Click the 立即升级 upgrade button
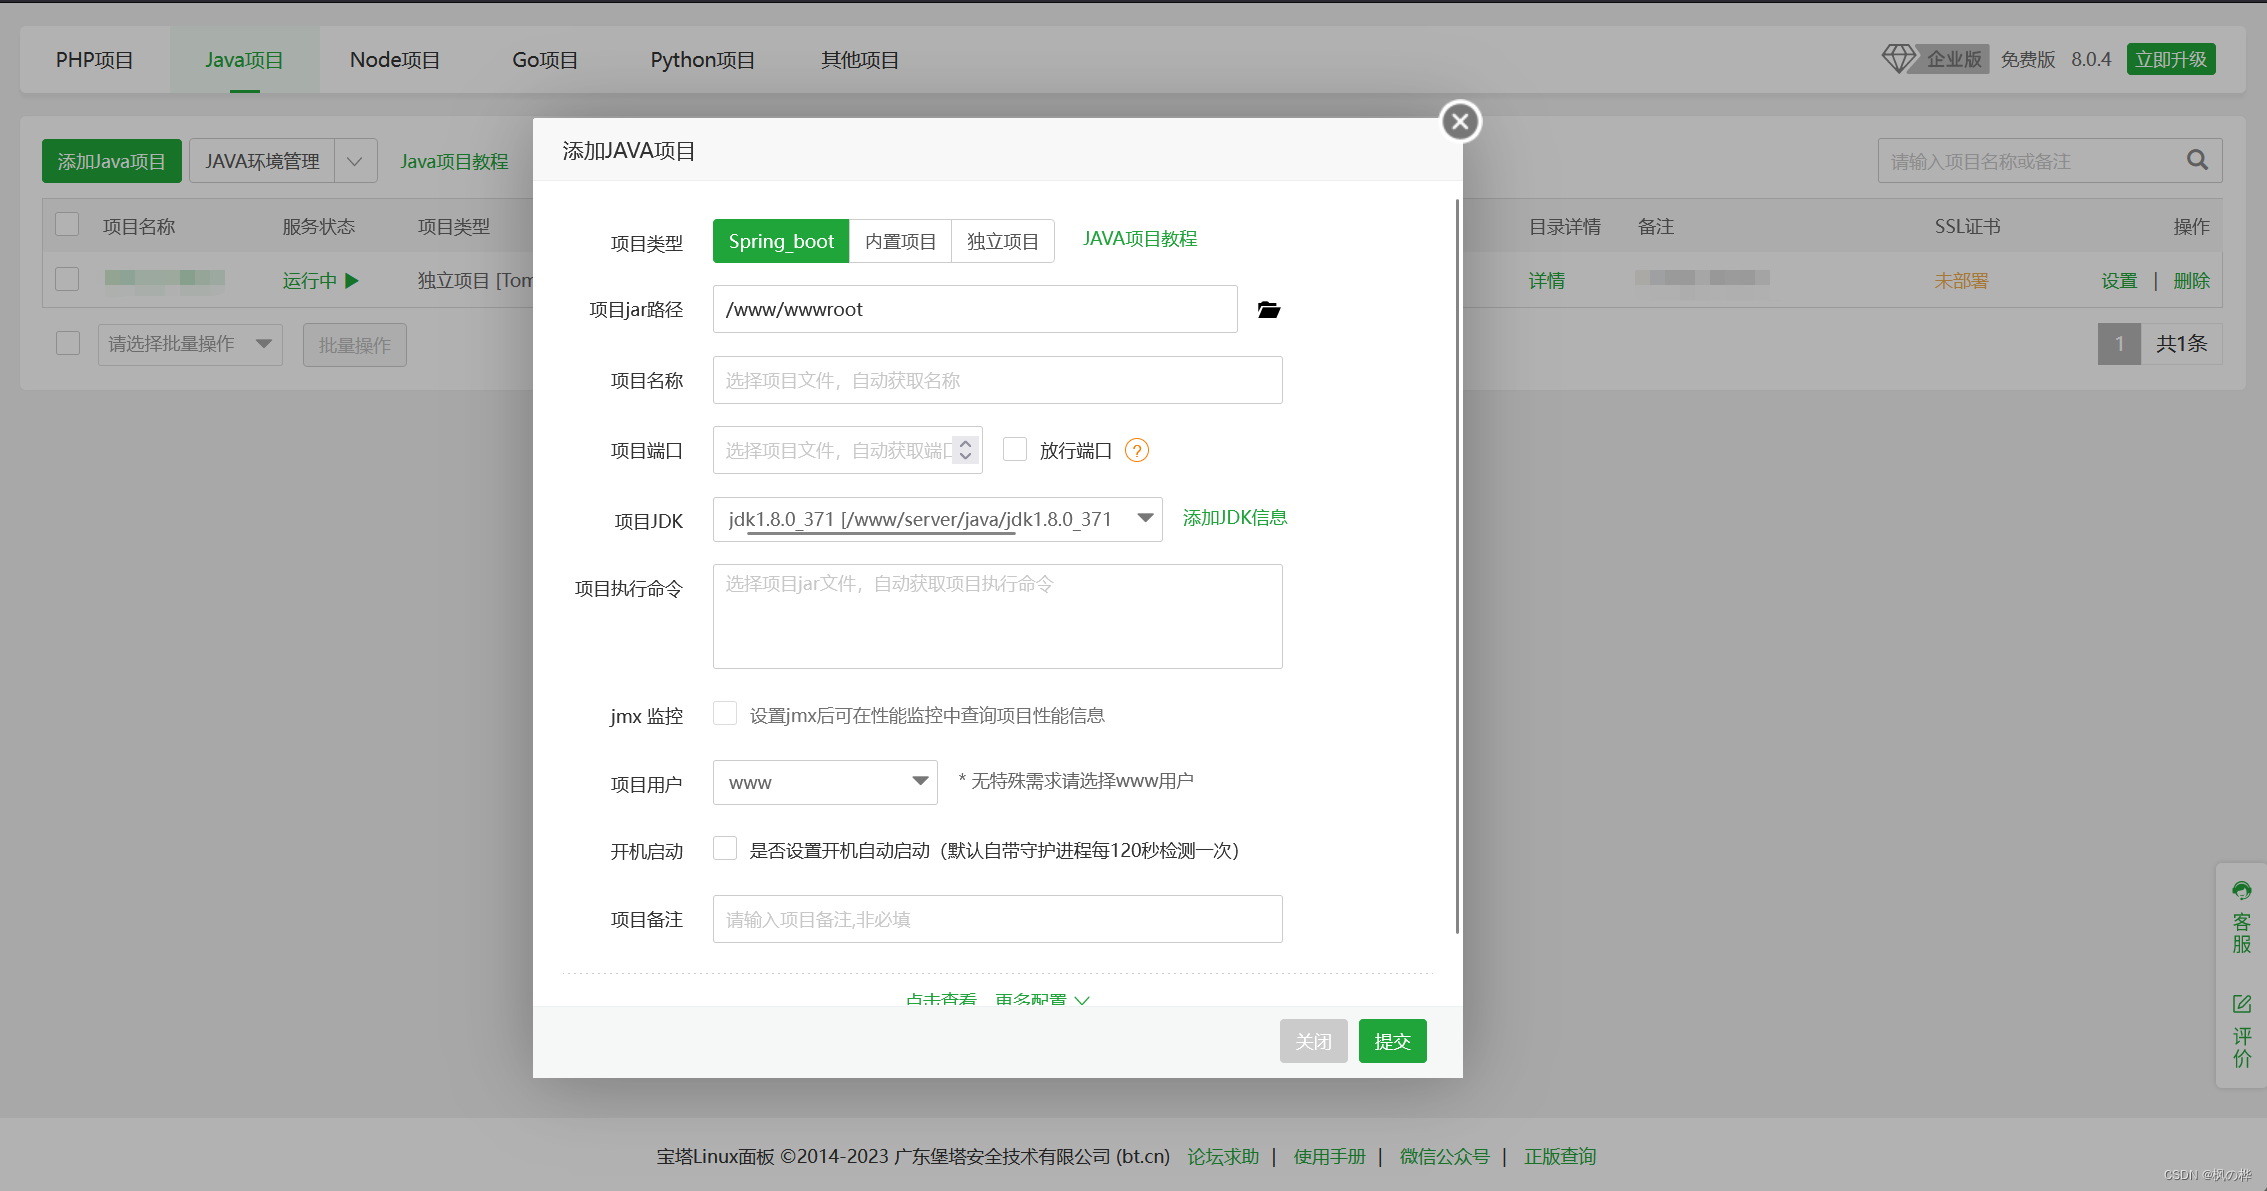The width and height of the screenshot is (2267, 1191). 2171,59
